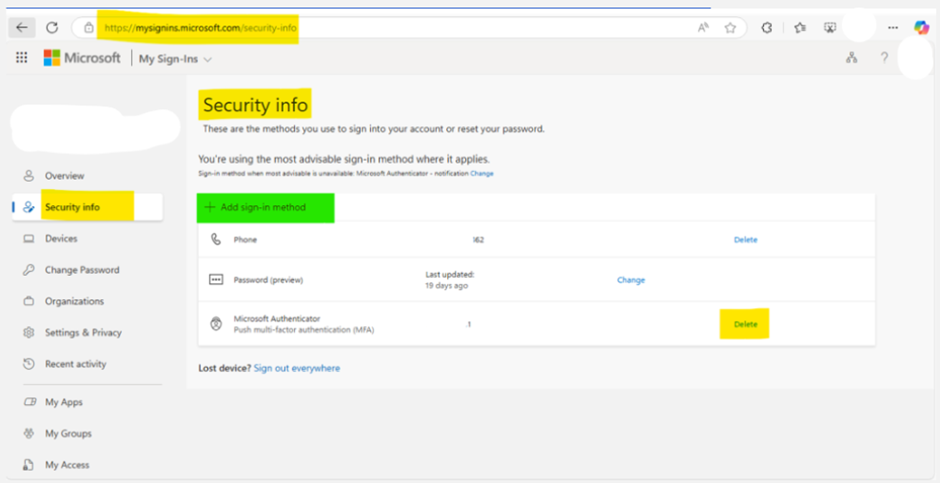Screen dimensions: 940x483
Task: Click Add sign-in method
Action: (256, 207)
